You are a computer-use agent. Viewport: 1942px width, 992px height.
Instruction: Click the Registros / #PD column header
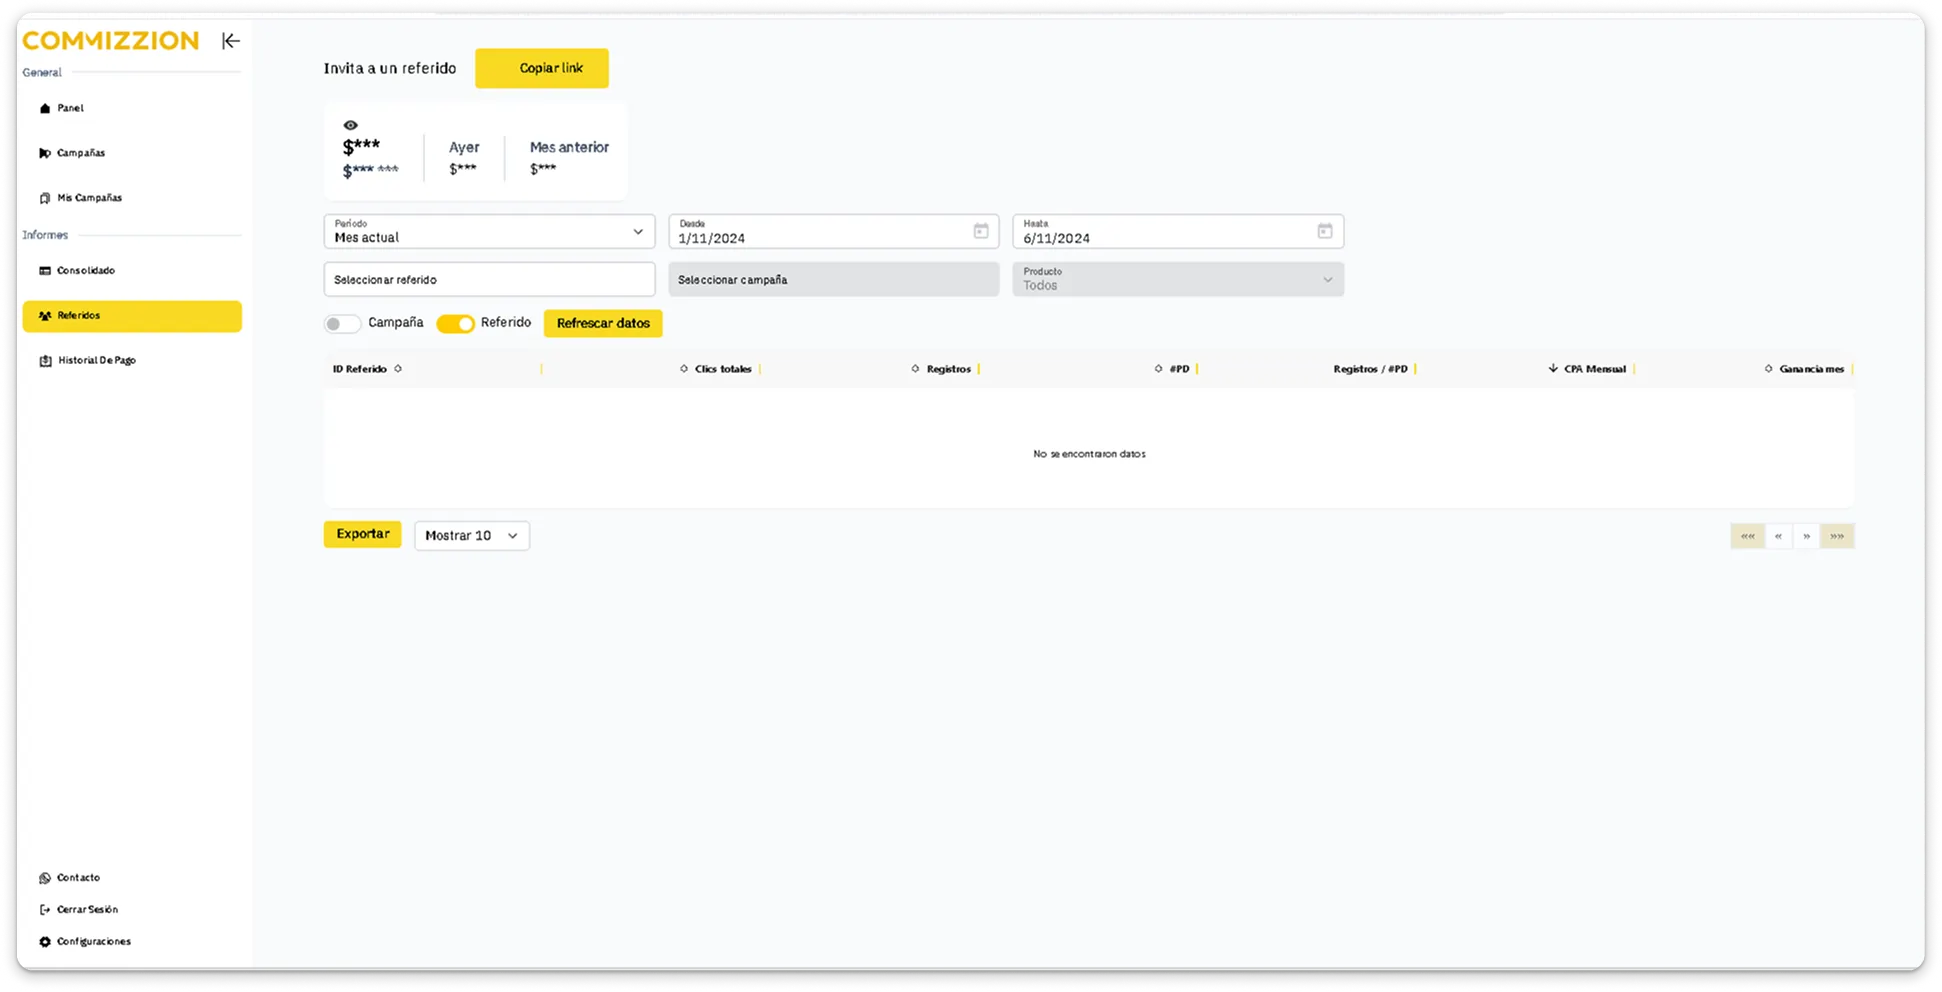(x=1370, y=369)
